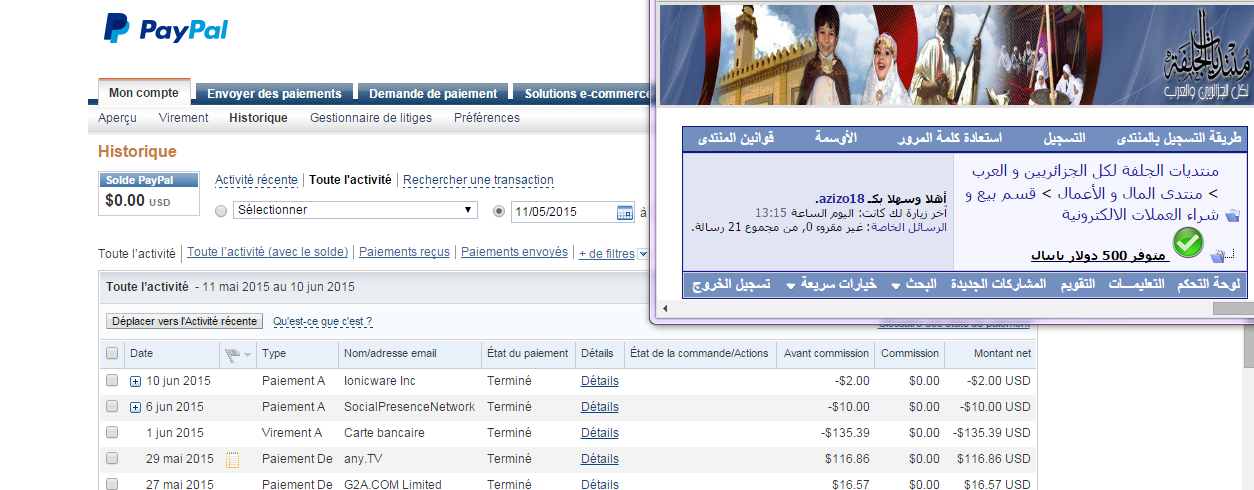Open Détails for any.TV payment
This screenshot has width=1254, height=490.
coord(599,459)
